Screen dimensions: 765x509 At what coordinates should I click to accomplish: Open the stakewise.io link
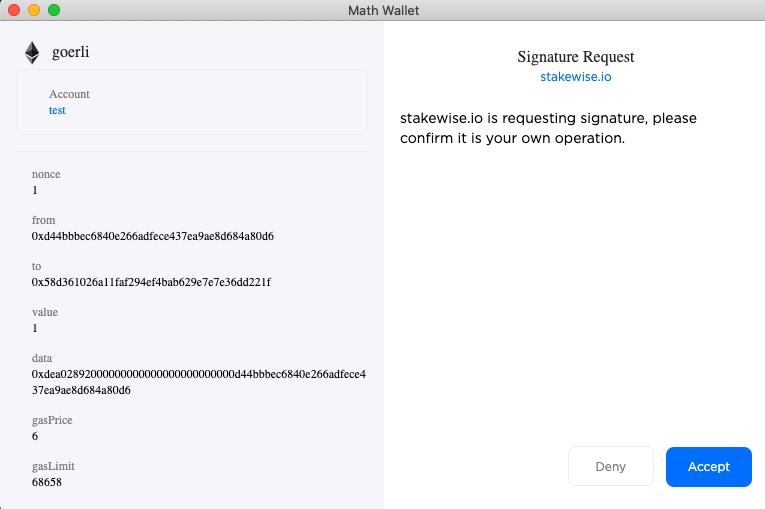click(575, 76)
